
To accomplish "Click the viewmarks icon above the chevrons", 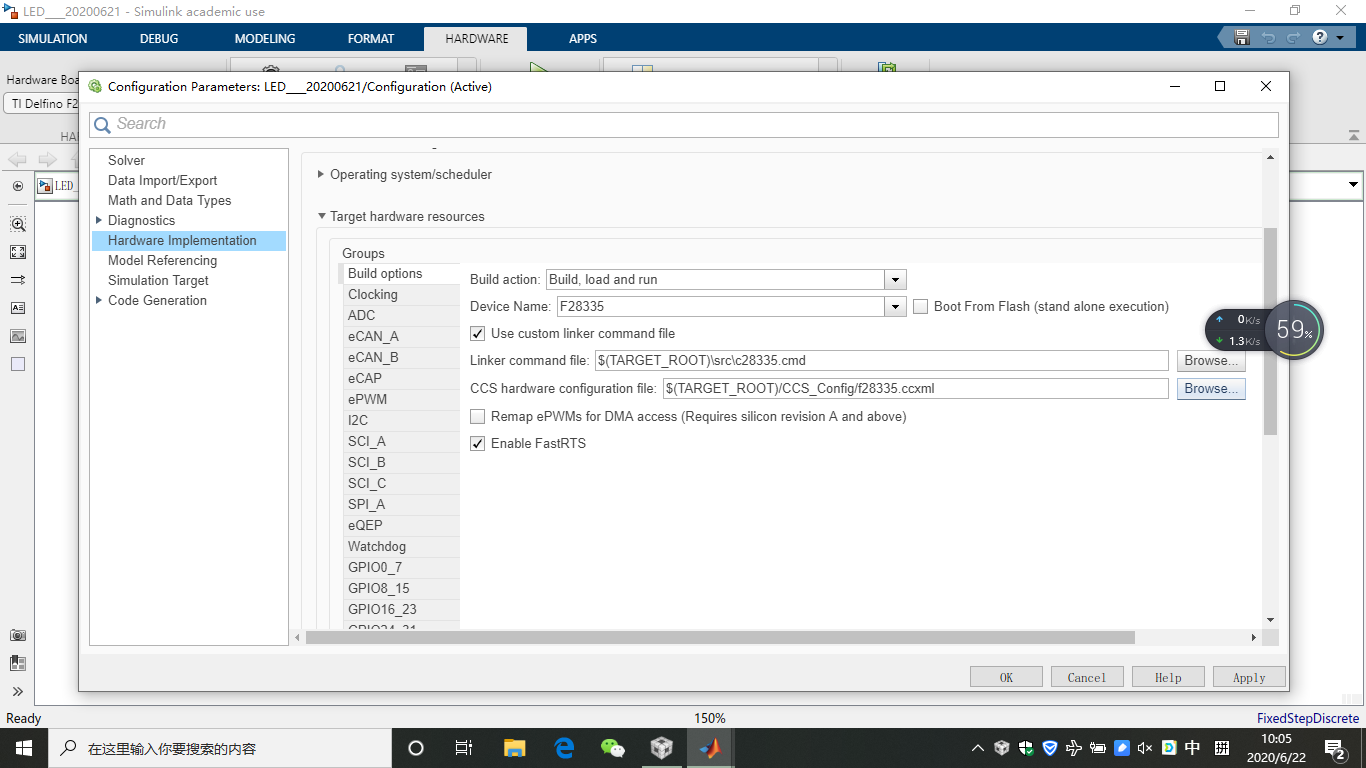I will point(18,663).
